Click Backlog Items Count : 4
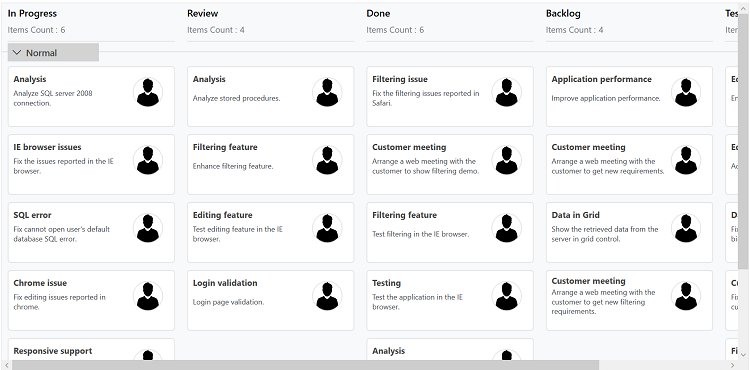This screenshot has width=750, height=370. point(574,30)
